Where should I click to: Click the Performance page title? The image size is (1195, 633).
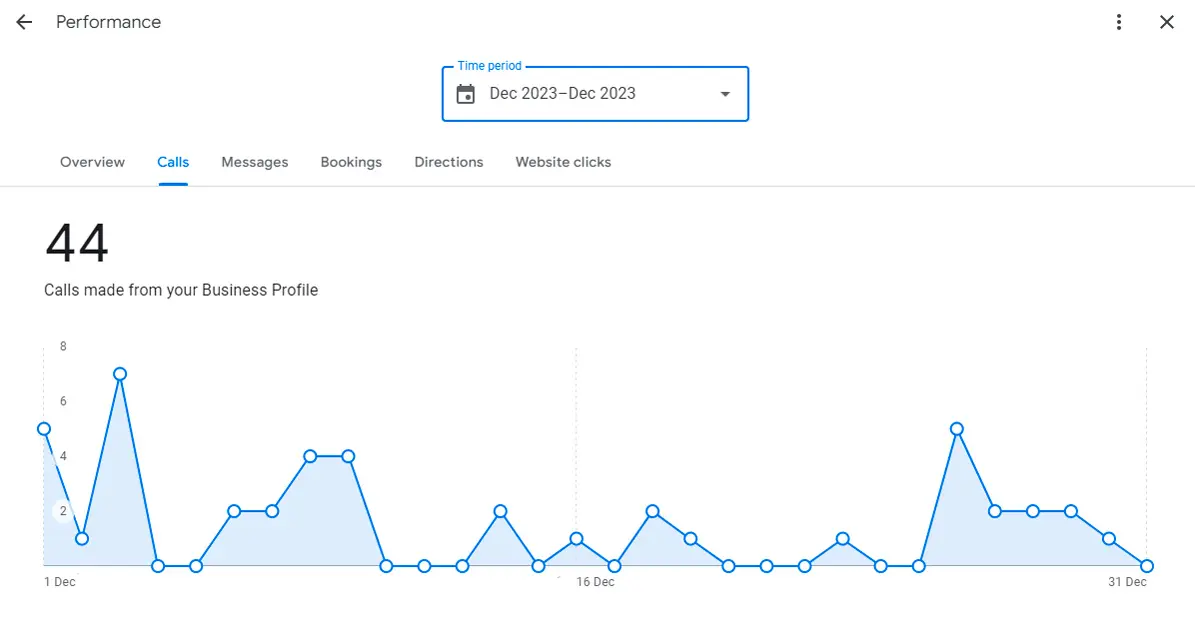click(108, 22)
